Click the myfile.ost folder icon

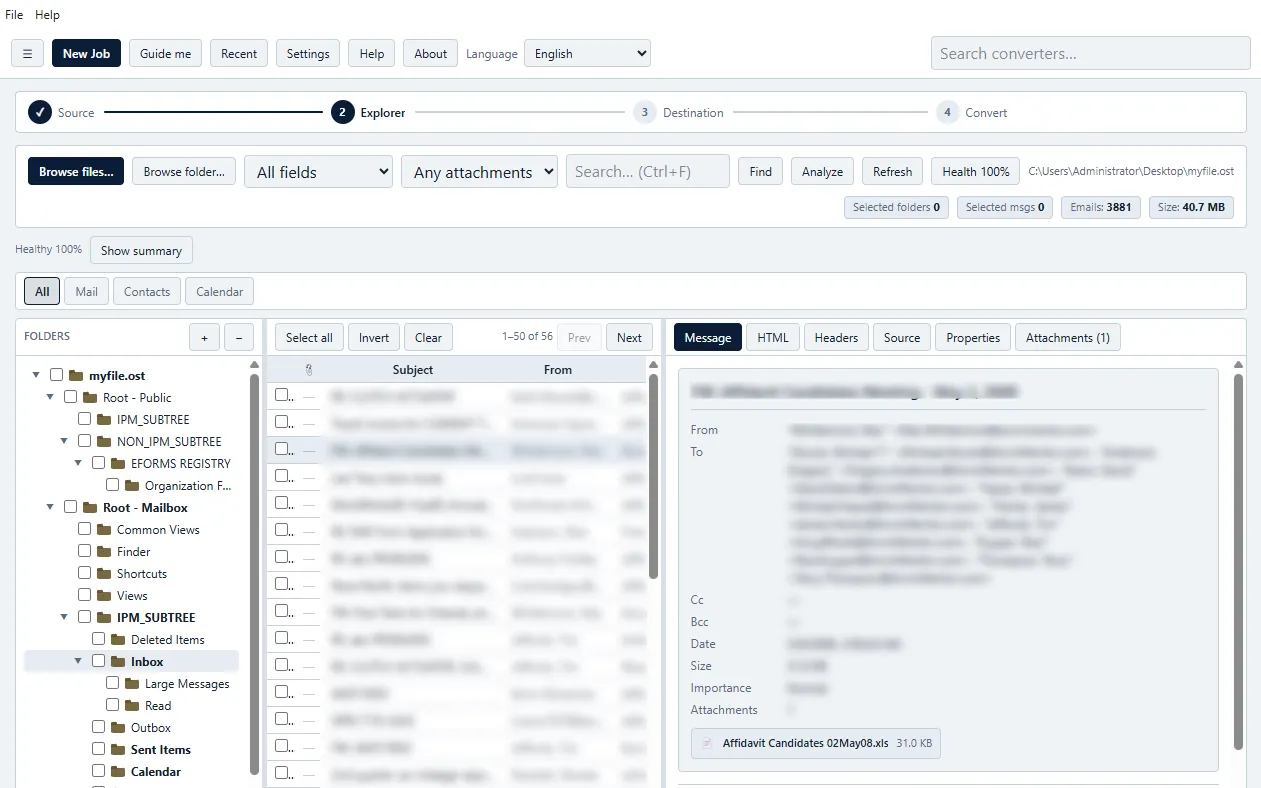pos(76,376)
